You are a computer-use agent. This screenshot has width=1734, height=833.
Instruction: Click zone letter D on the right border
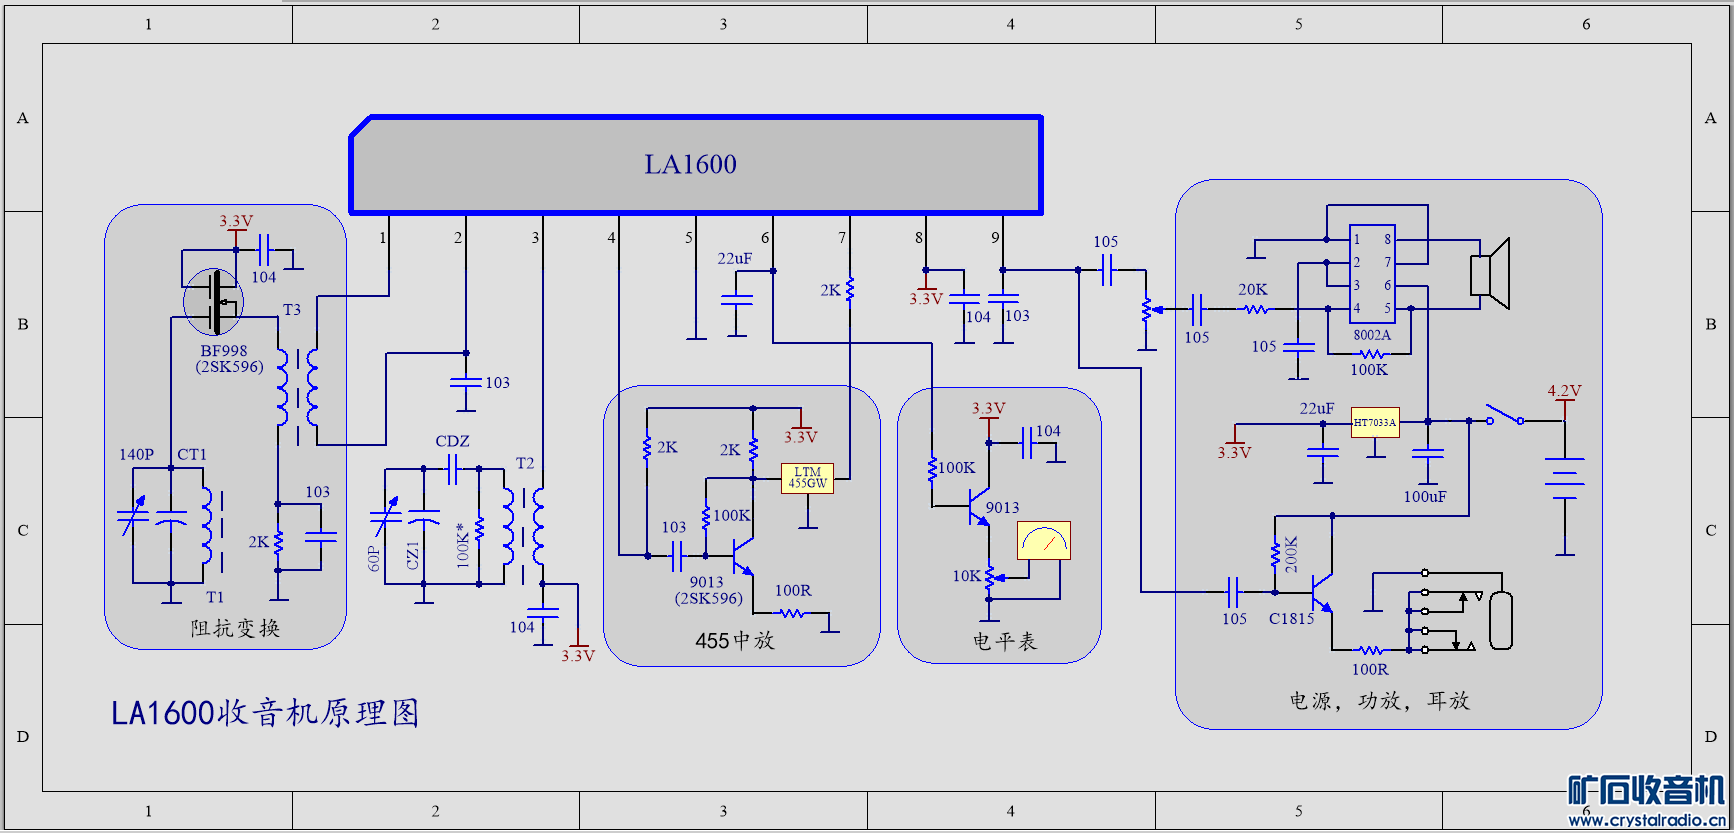[1711, 736]
